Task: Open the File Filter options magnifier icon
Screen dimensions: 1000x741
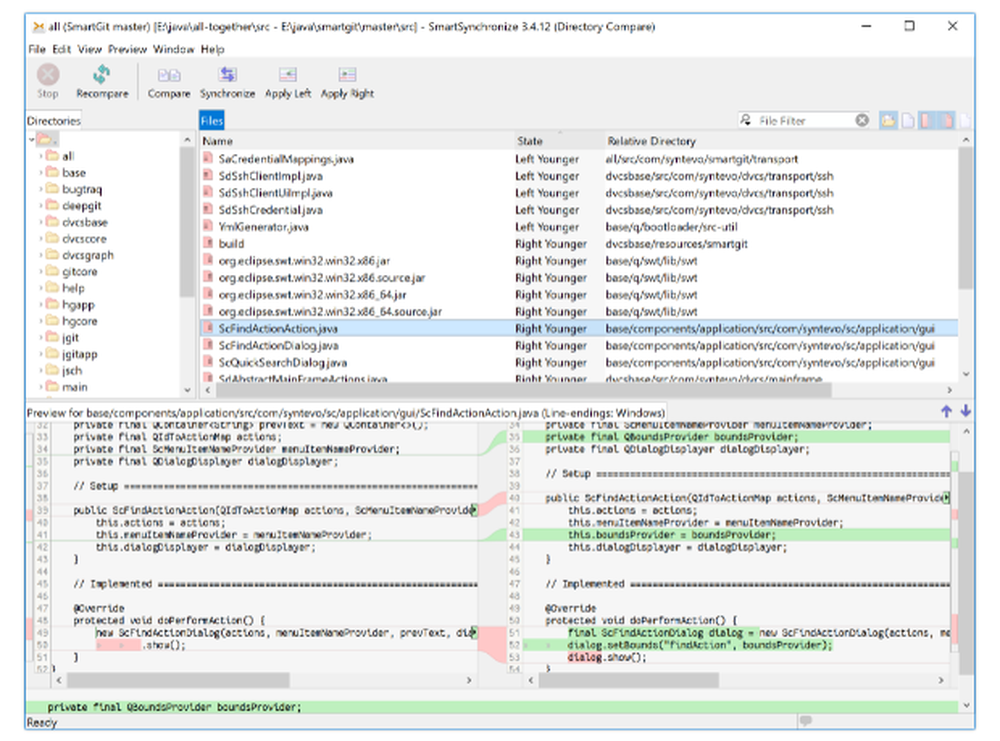Action: pyautogui.click(x=746, y=120)
